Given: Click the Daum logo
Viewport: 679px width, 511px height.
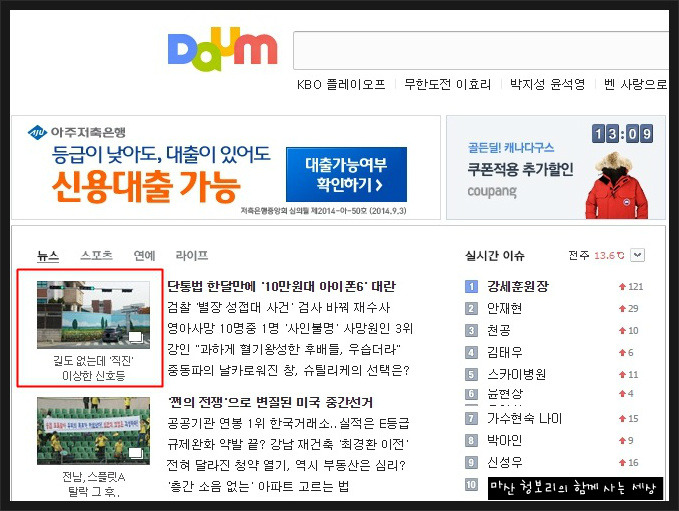Looking at the screenshot, I should tap(222, 49).
